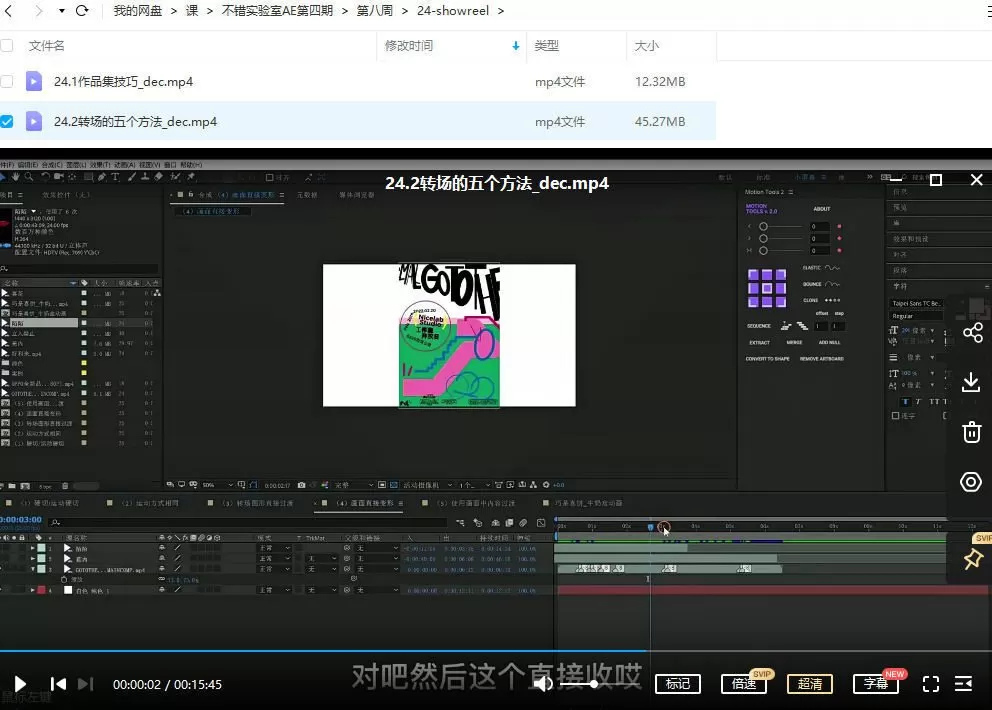The image size is (992, 710).
Task: Enter fullscreen video mode
Action: 931,684
